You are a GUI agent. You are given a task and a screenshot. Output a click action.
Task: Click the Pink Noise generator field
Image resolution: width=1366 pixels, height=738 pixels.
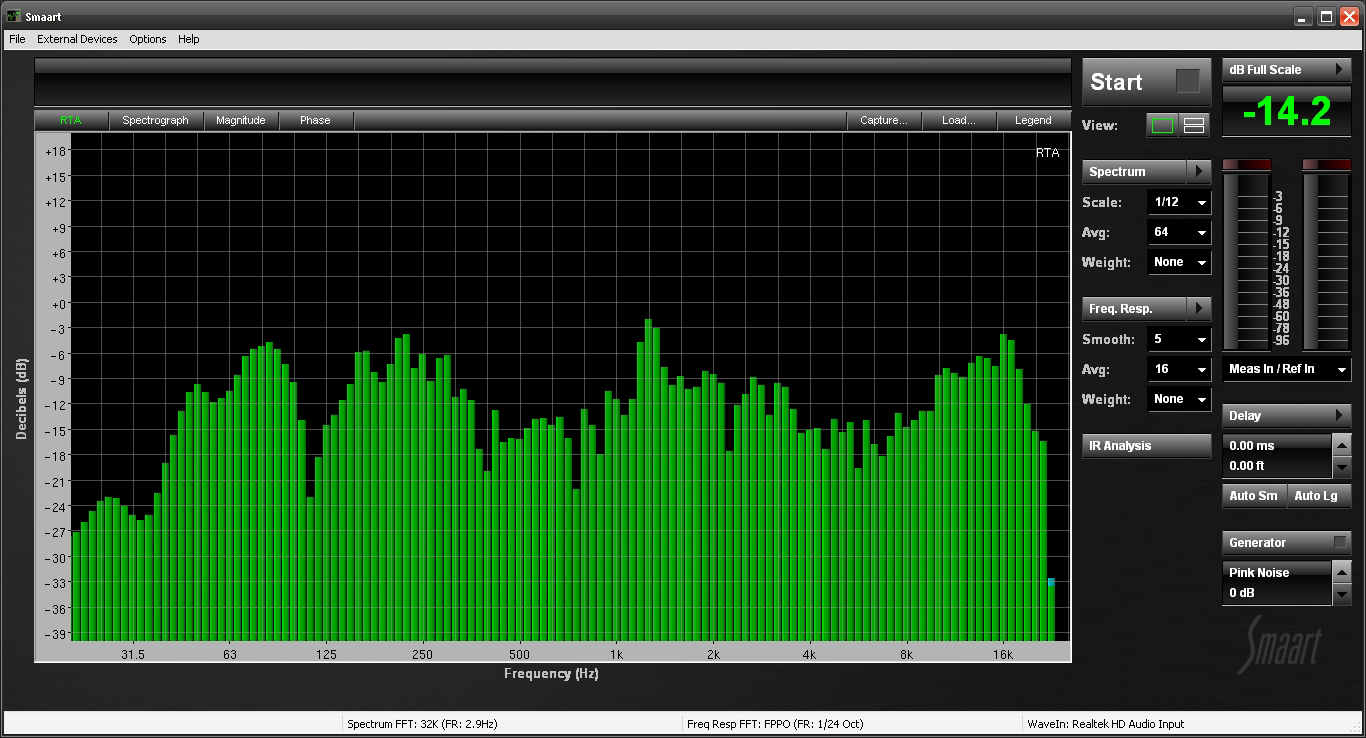click(x=1278, y=572)
